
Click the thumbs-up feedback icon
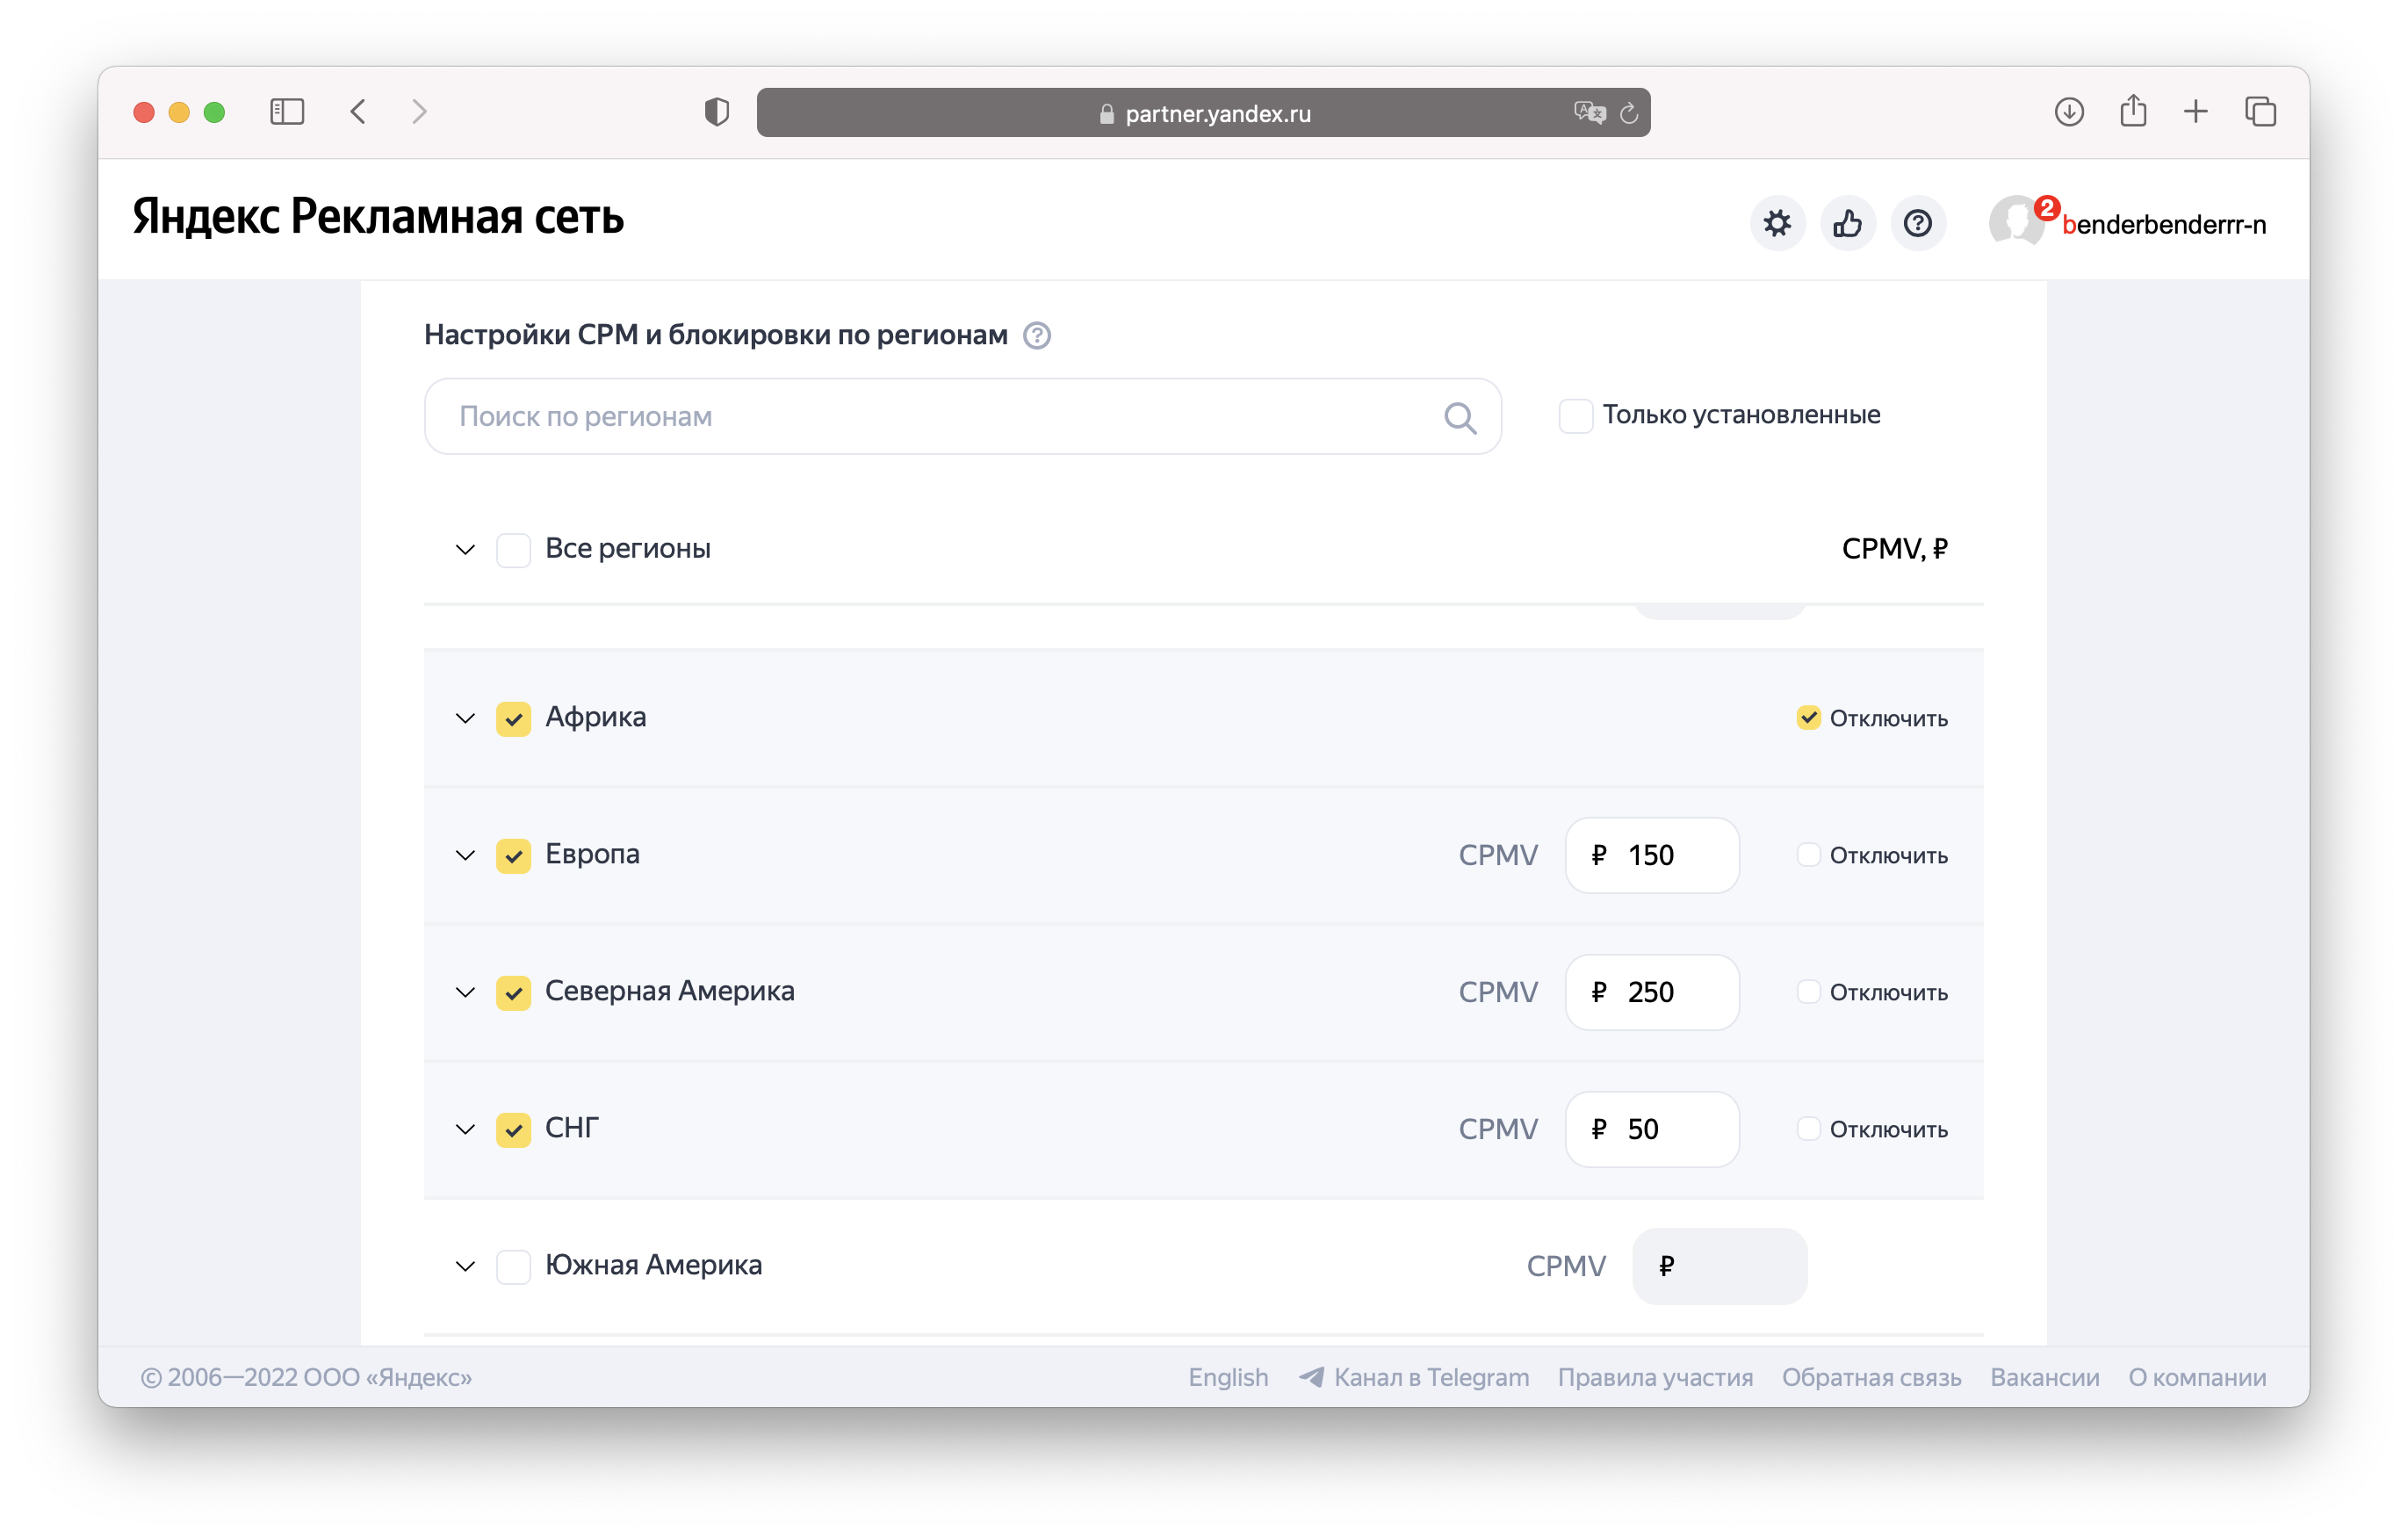coord(1847,223)
